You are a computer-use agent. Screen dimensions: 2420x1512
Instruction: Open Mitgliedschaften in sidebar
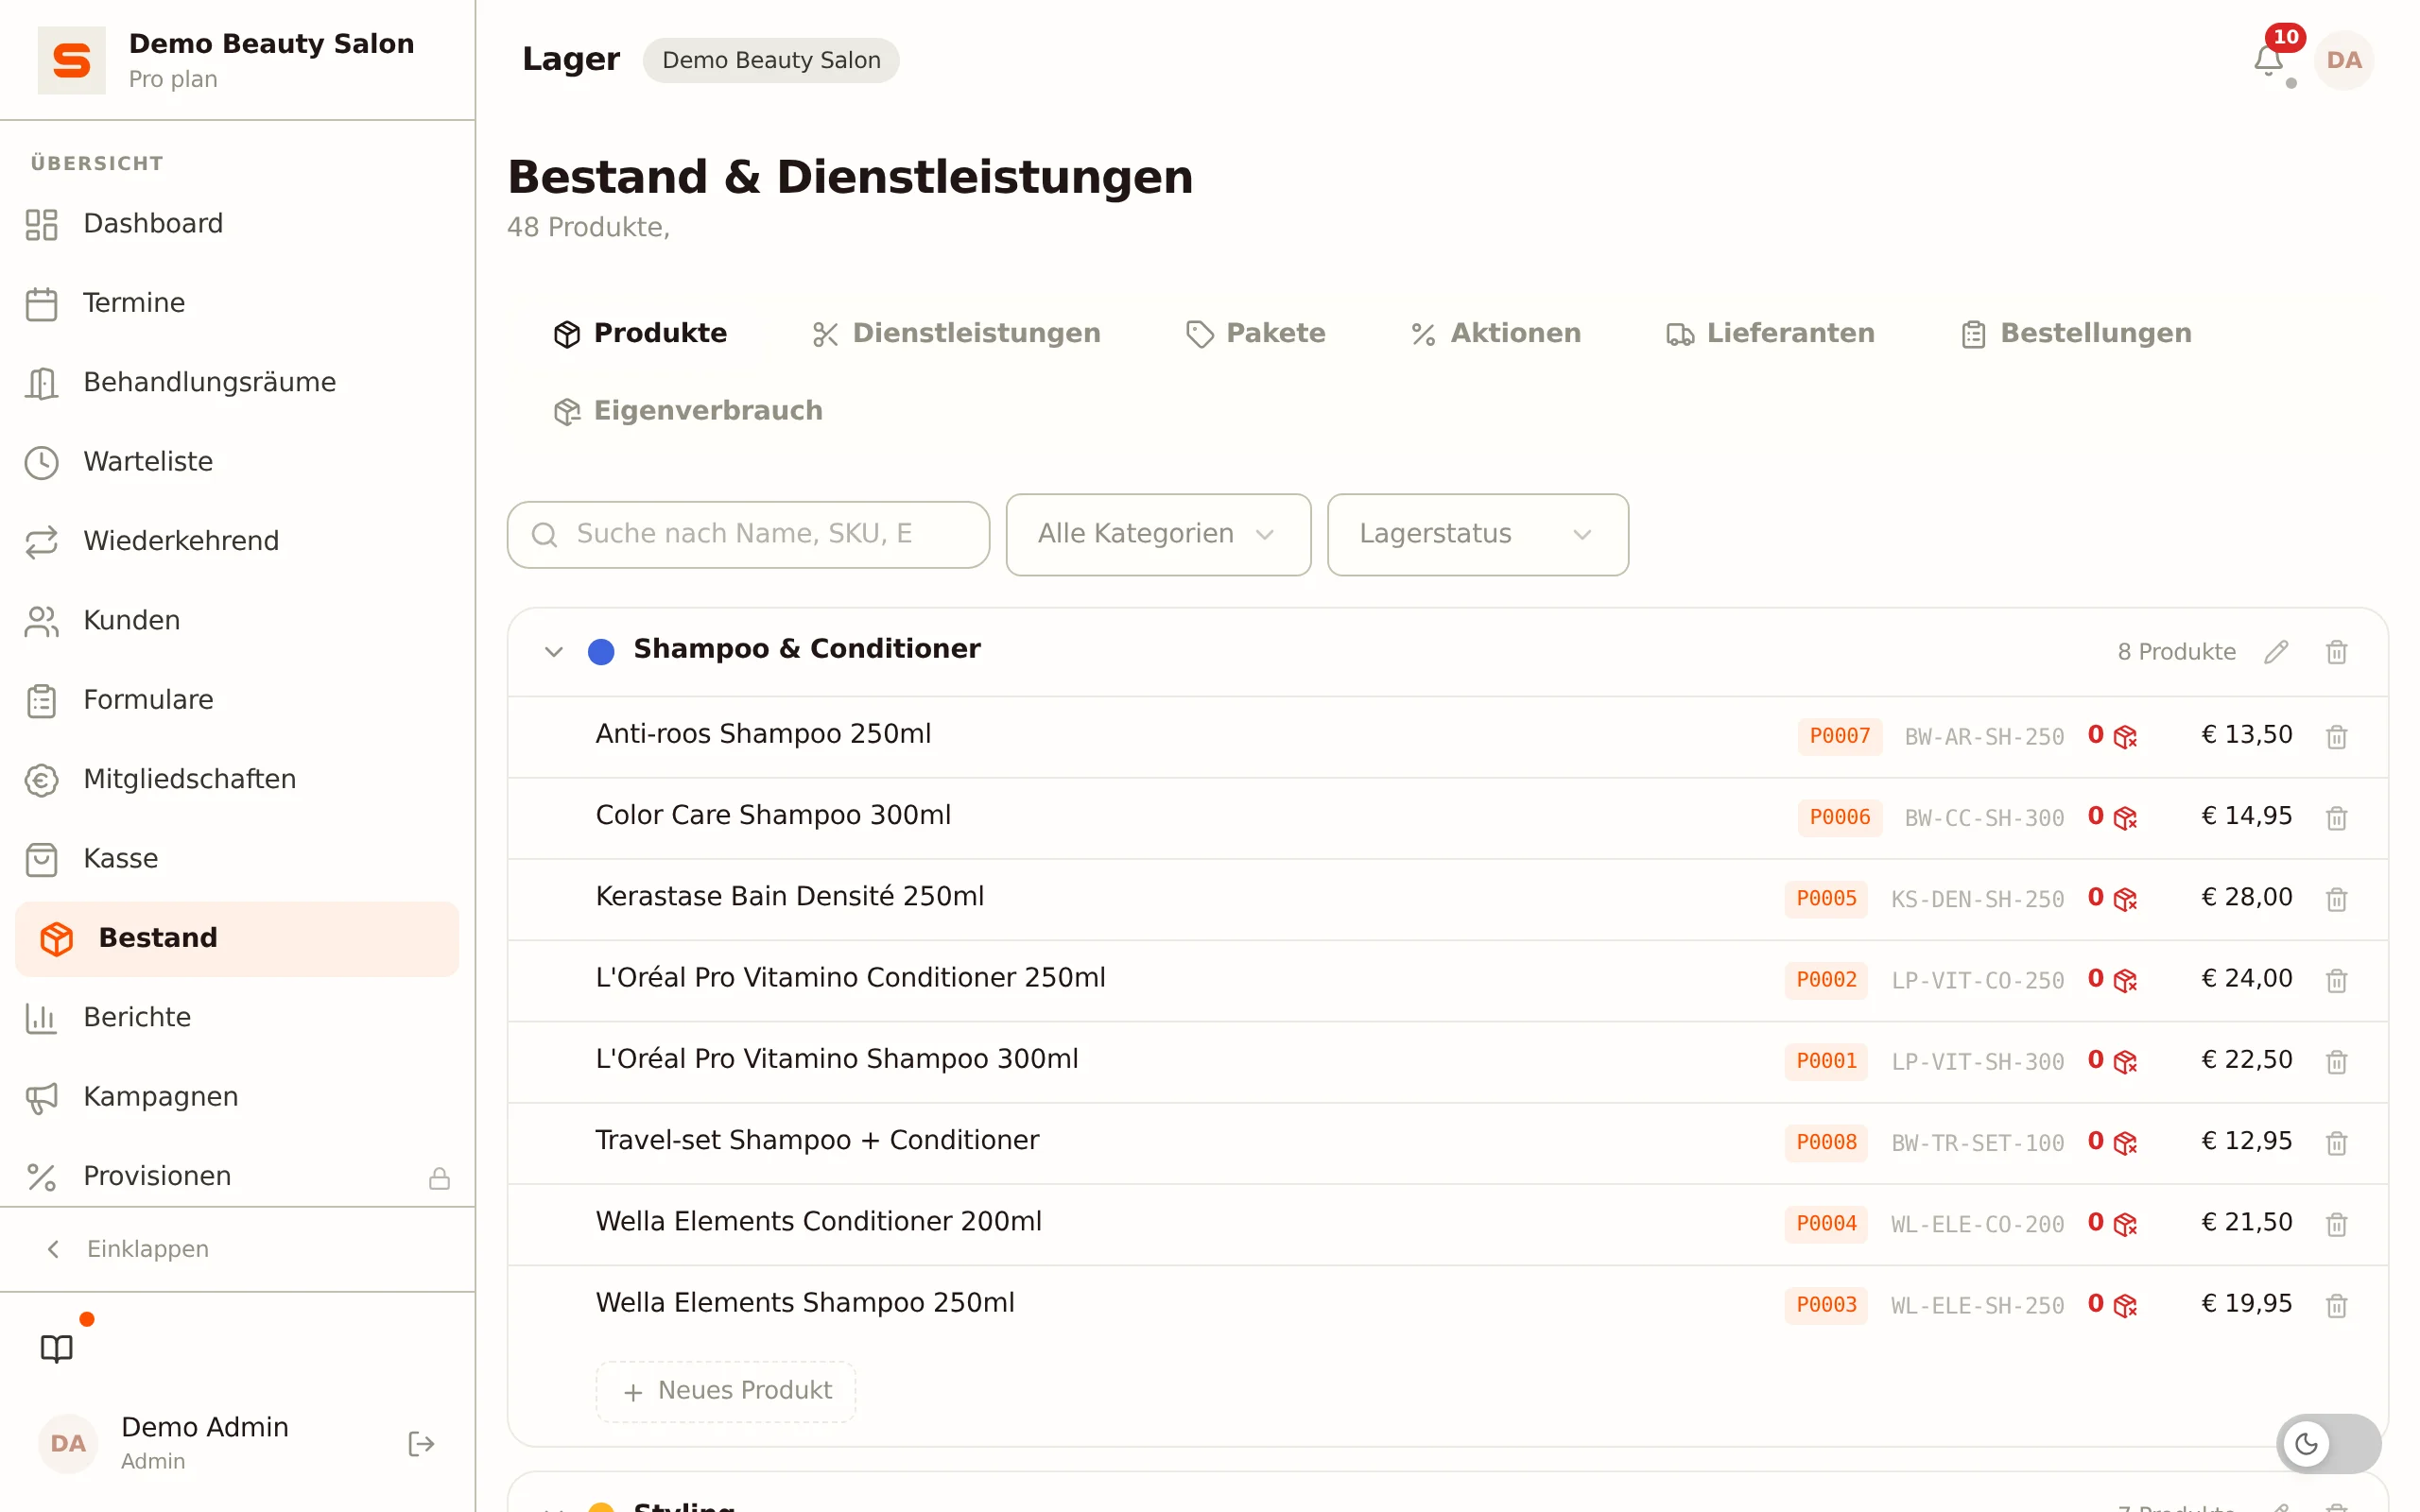[x=237, y=779]
